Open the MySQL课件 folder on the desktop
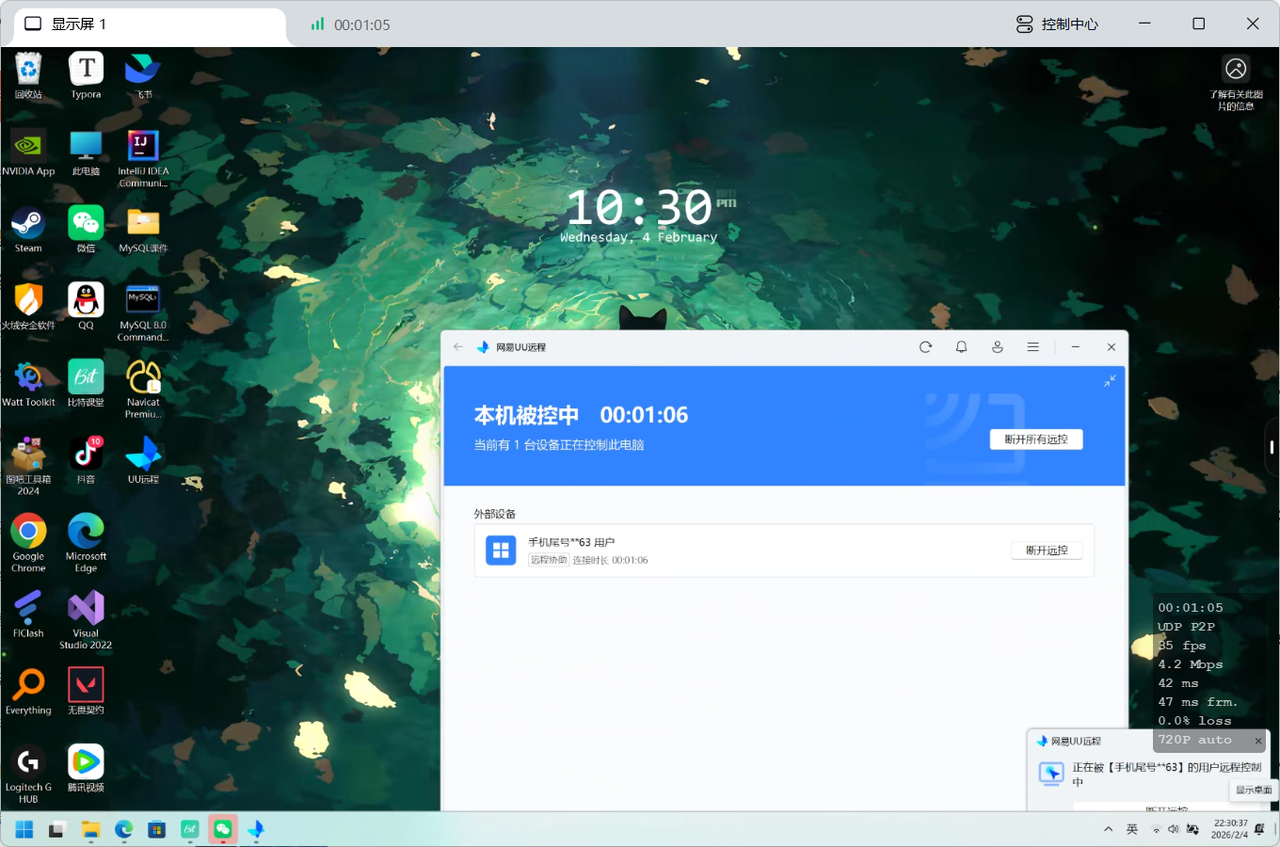 pyautogui.click(x=143, y=230)
